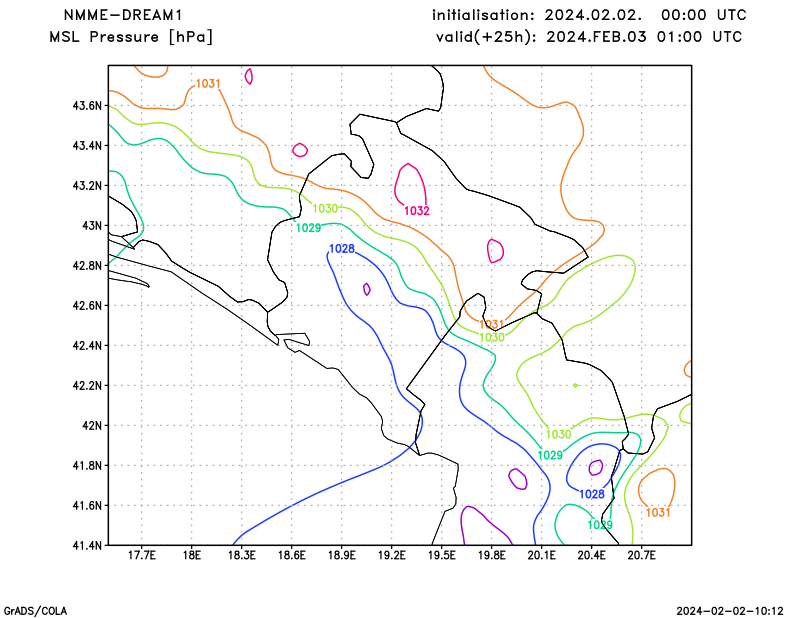800x618 pixels.
Task: Click the 41.8N latitude axis label
Action: tap(87, 465)
